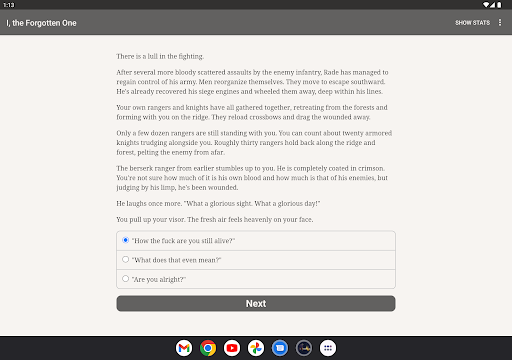512x360 pixels.
Task: Click the paragraph starting "Only a few dozen rangers"
Action: point(254,143)
